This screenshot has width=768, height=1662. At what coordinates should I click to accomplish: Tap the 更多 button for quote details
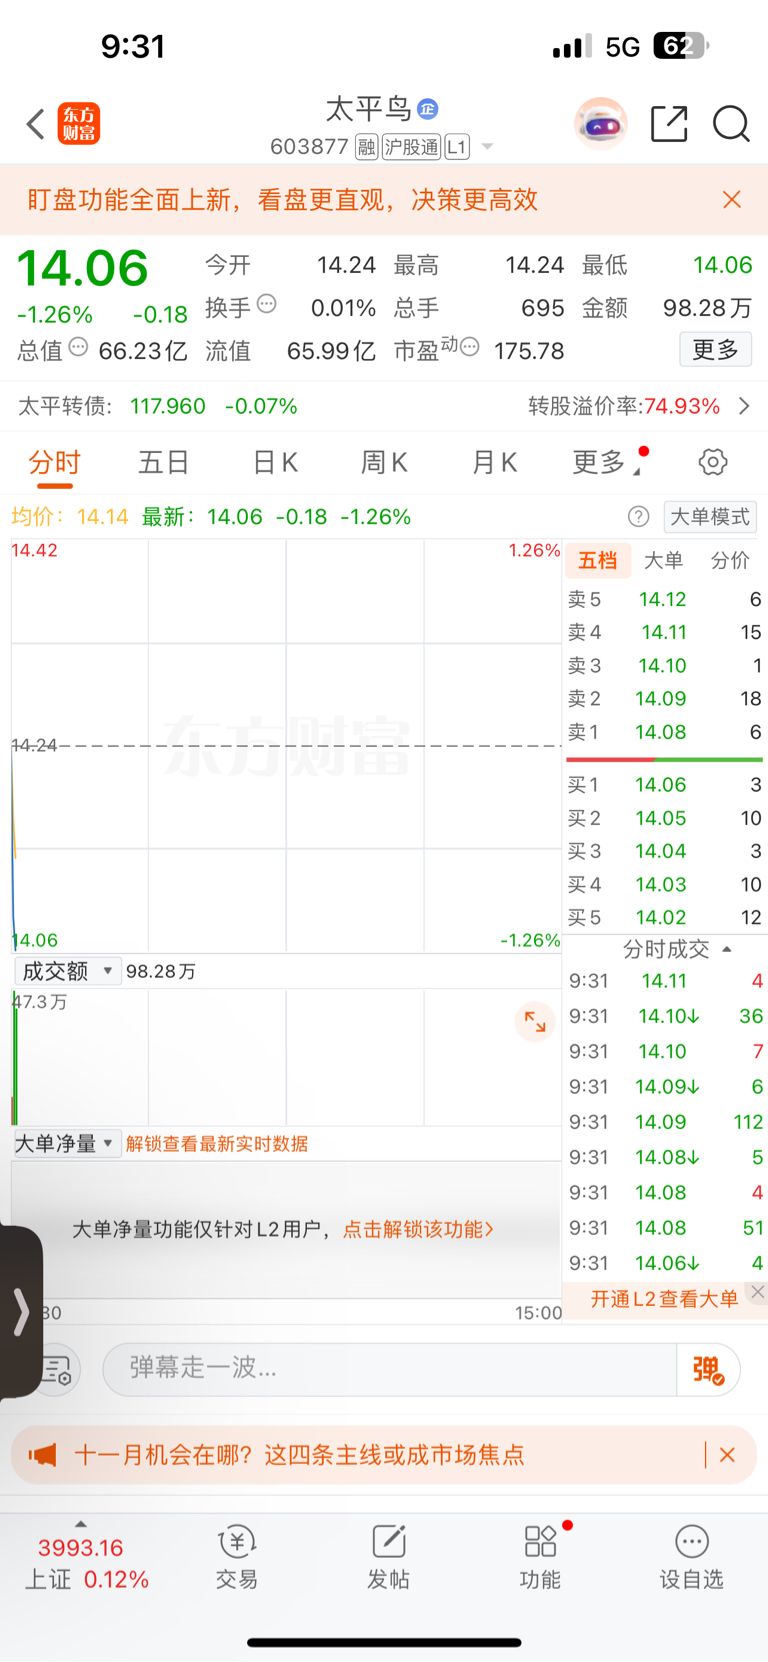pos(715,350)
